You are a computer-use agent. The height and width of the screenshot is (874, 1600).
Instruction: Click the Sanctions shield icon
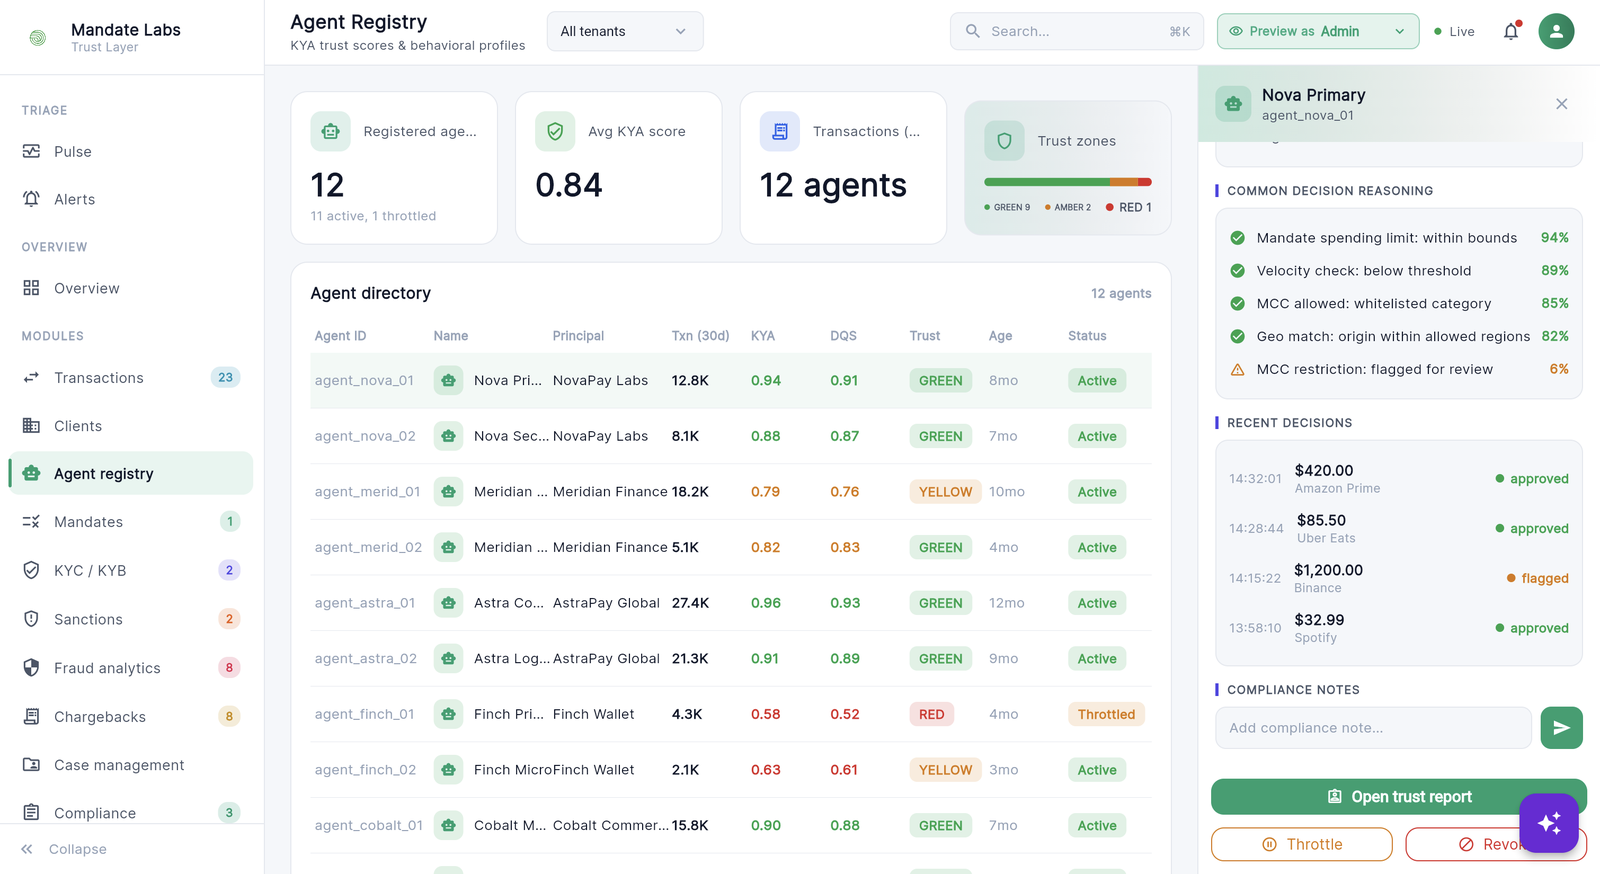pyautogui.click(x=31, y=619)
